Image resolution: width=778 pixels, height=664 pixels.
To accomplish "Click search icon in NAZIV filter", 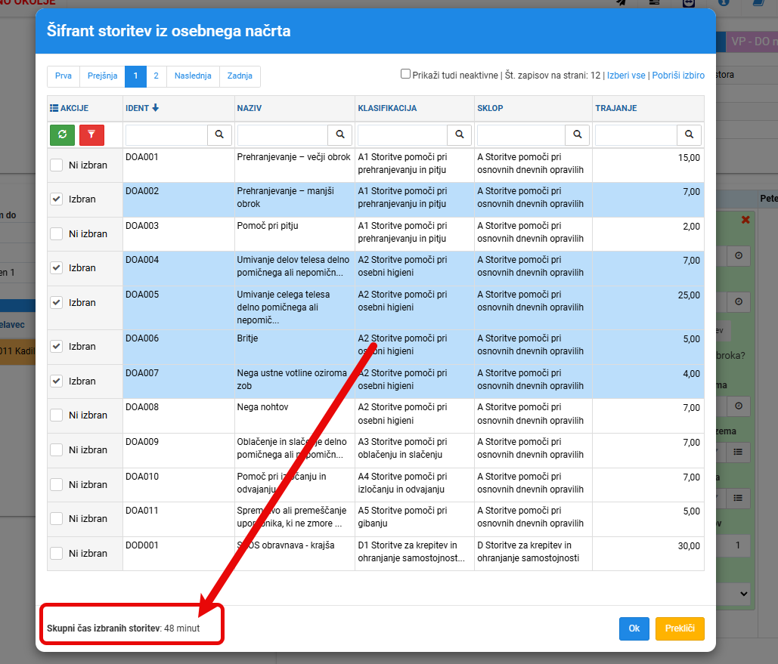I will [x=340, y=134].
